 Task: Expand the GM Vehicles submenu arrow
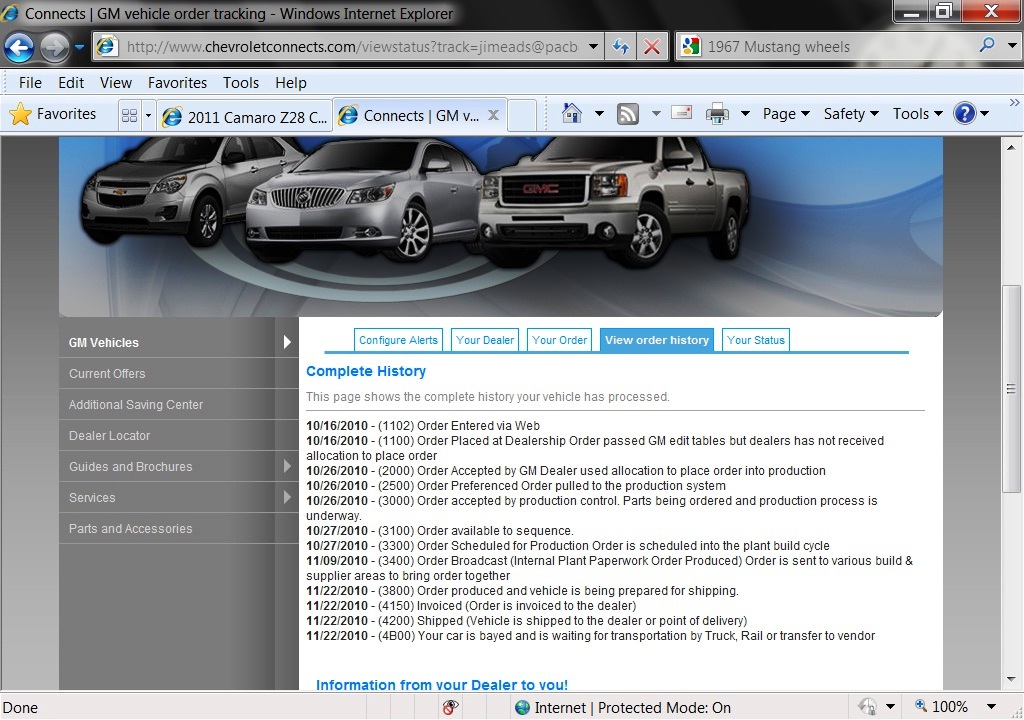pyautogui.click(x=287, y=342)
